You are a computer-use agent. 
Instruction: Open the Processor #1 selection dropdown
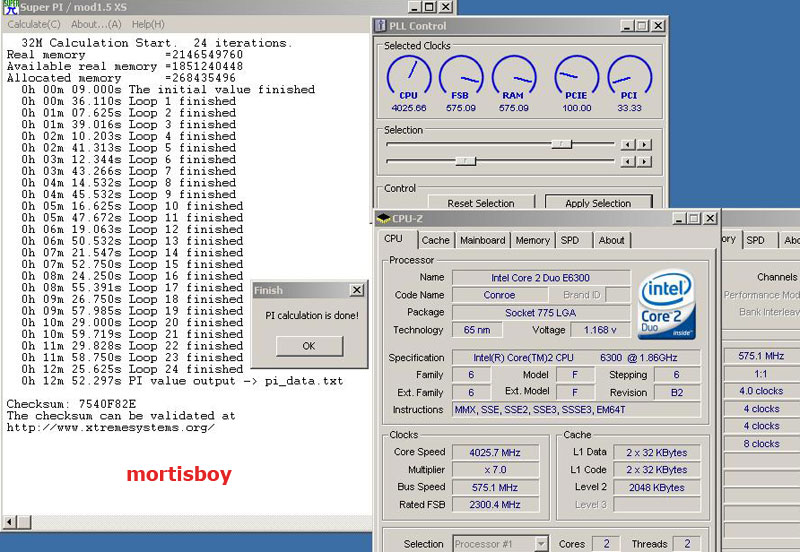[x=542, y=544]
